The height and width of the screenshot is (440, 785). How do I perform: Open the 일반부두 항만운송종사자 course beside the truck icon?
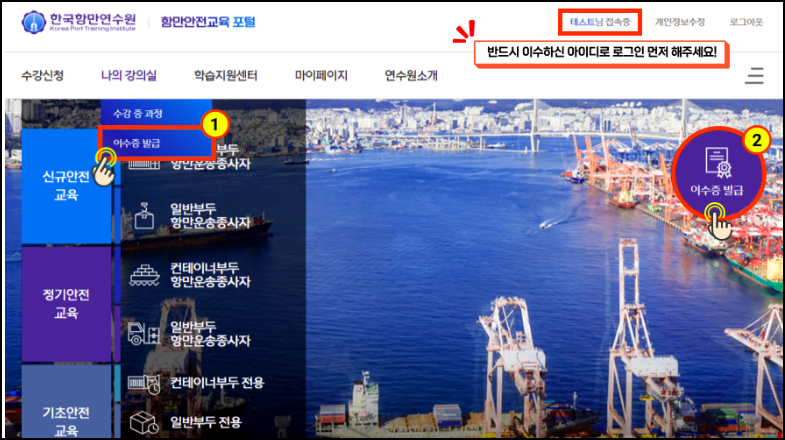[210, 334]
